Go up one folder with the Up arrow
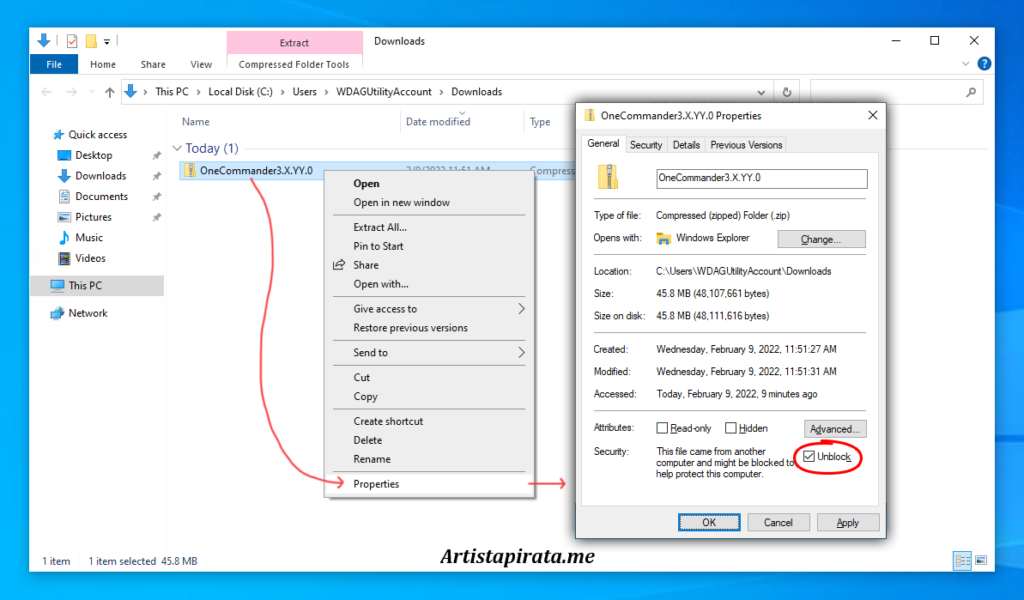Screen dimensions: 1024x600 tap(109, 92)
